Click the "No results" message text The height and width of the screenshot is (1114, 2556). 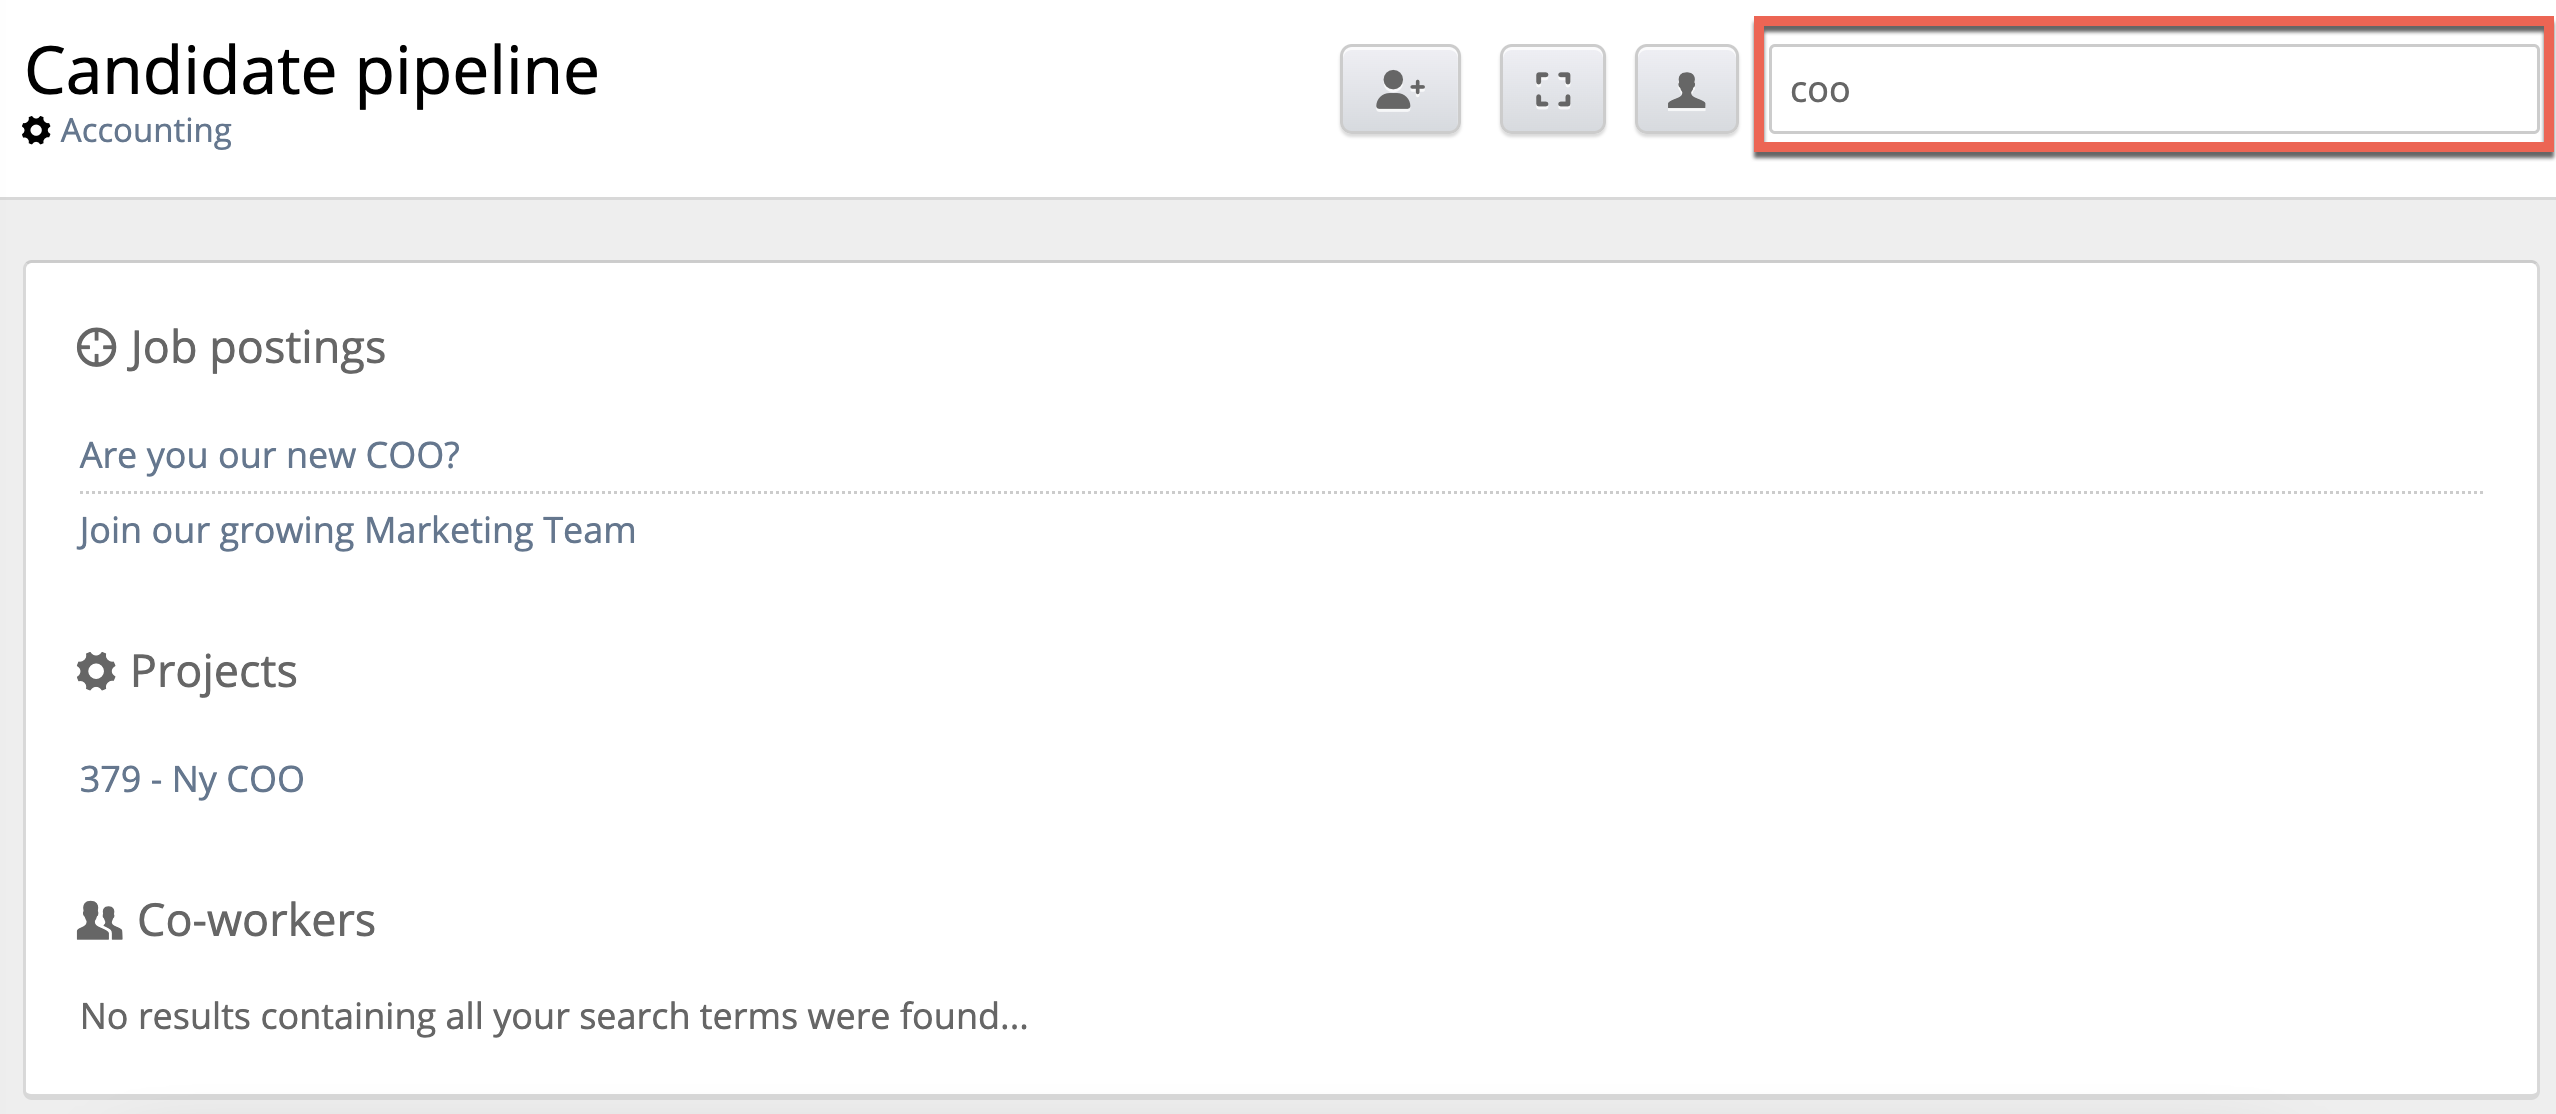[x=553, y=1016]
